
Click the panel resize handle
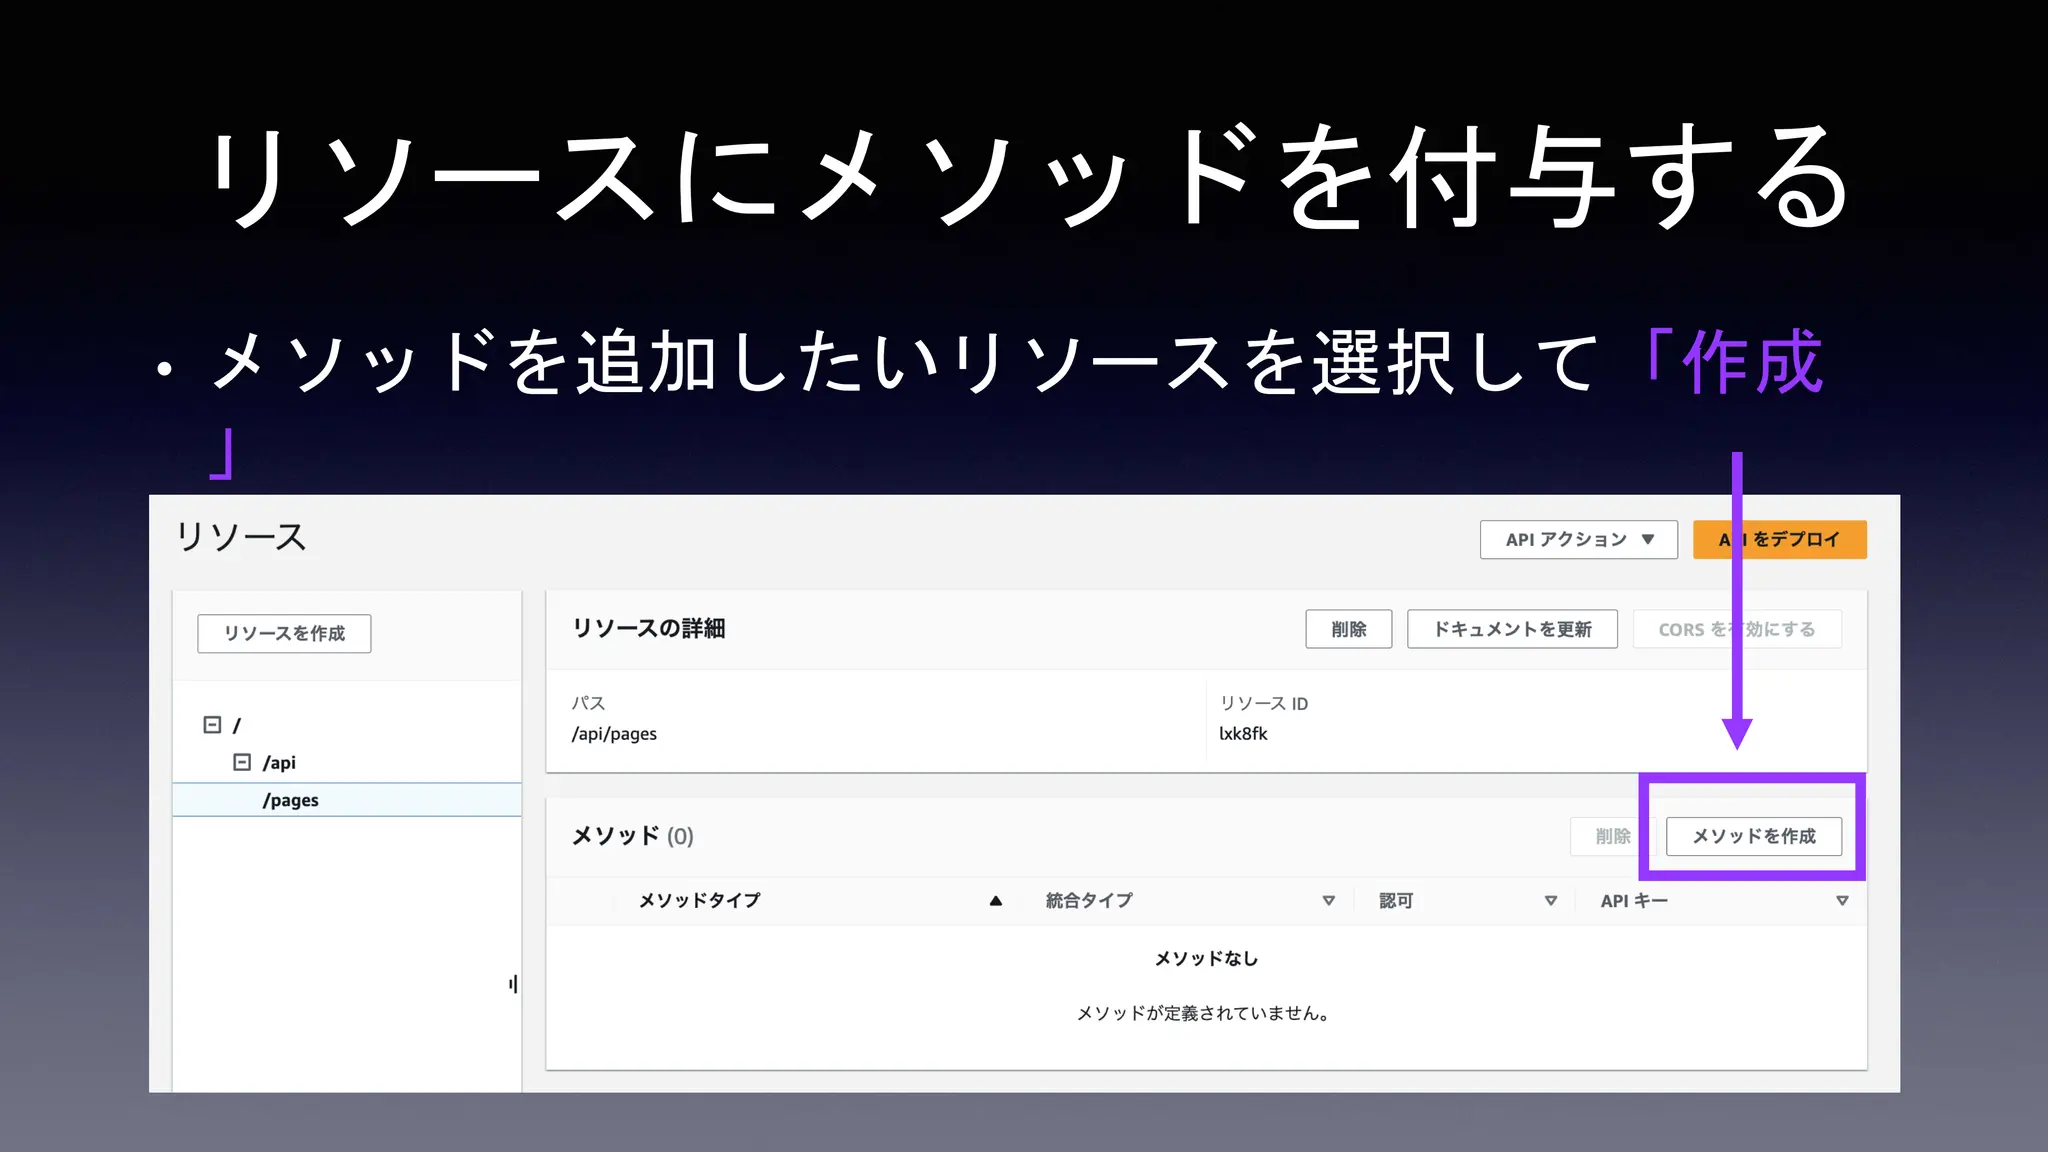click(513, 985)
